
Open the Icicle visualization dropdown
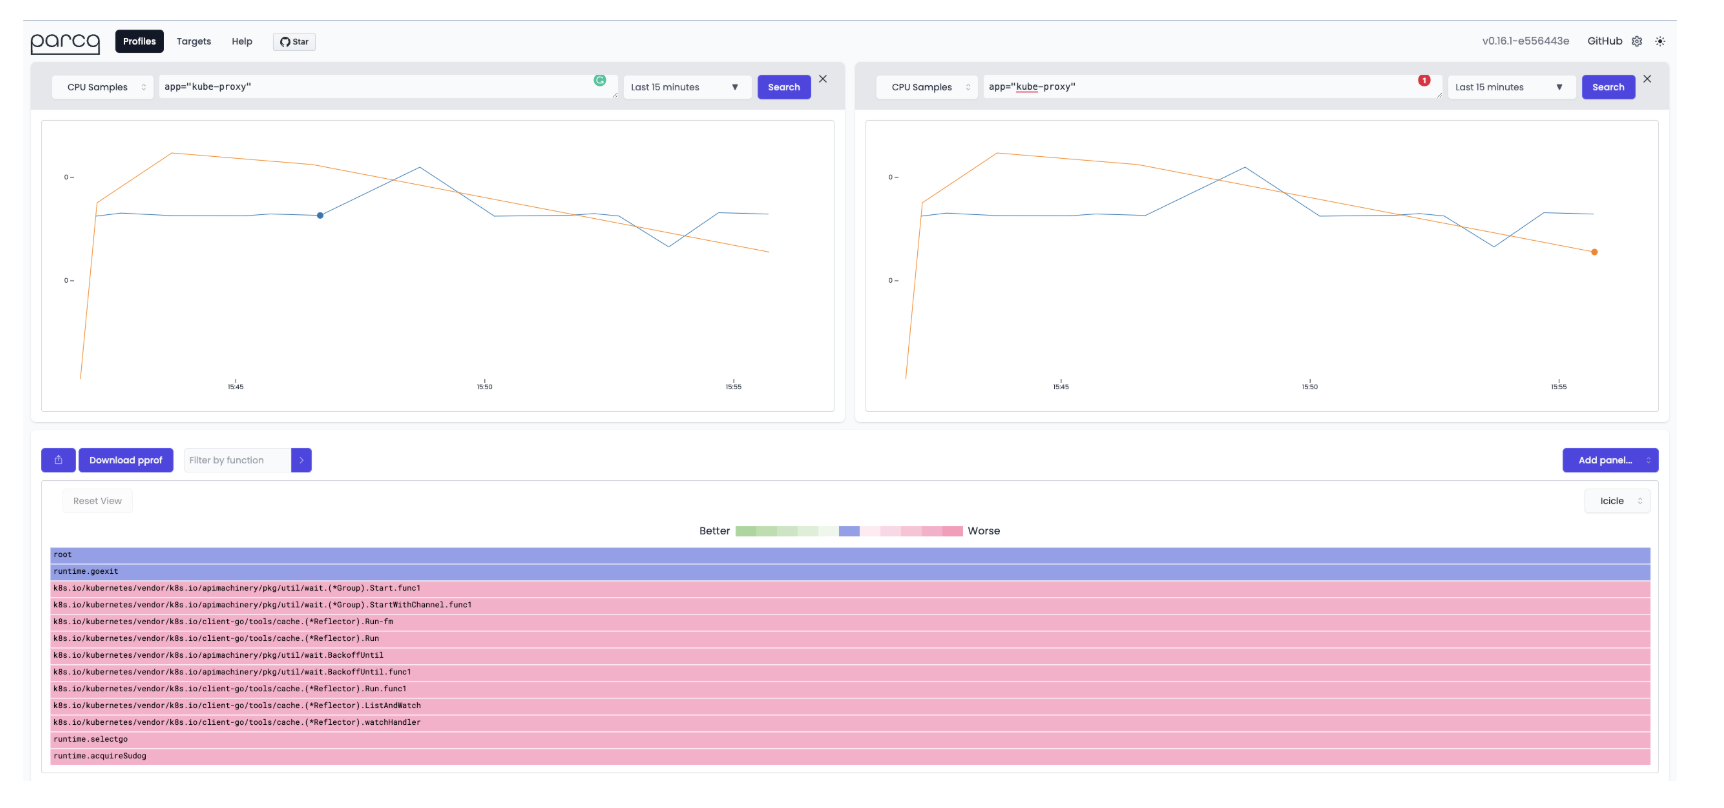[1617, 501]
